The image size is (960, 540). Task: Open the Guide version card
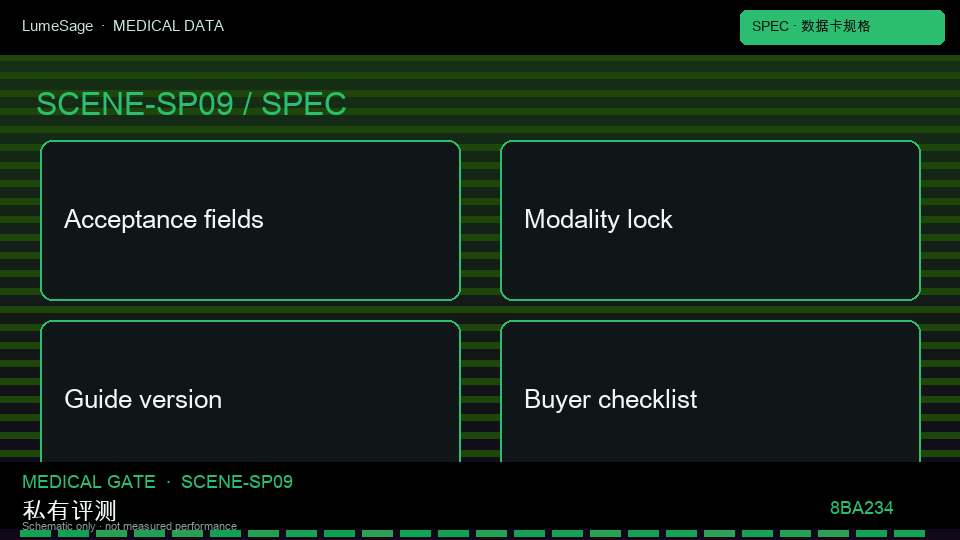250,391
